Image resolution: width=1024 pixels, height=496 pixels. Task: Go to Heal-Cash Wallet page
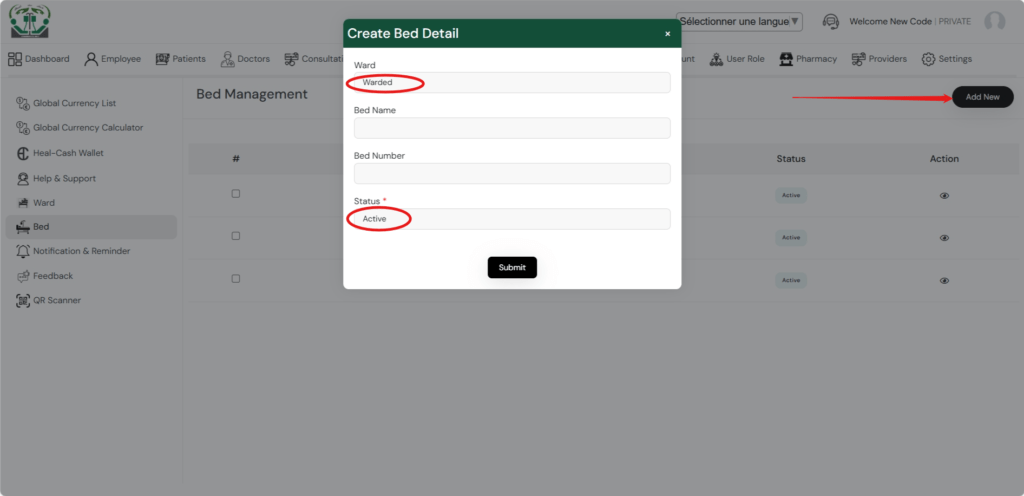click(x=68, y=153)
